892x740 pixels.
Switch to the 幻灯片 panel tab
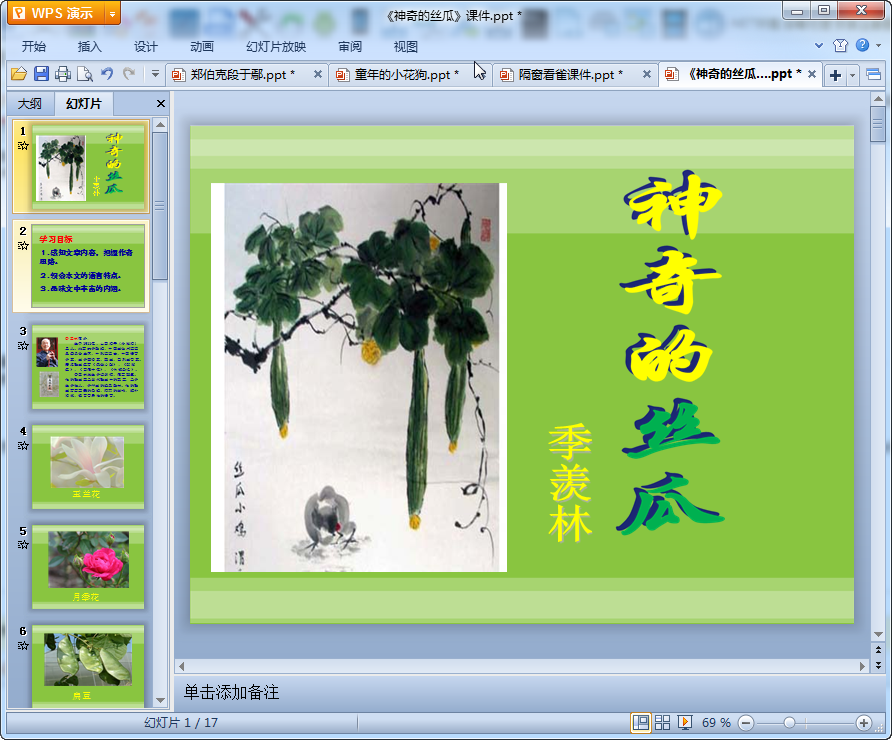tap(84, 104)
